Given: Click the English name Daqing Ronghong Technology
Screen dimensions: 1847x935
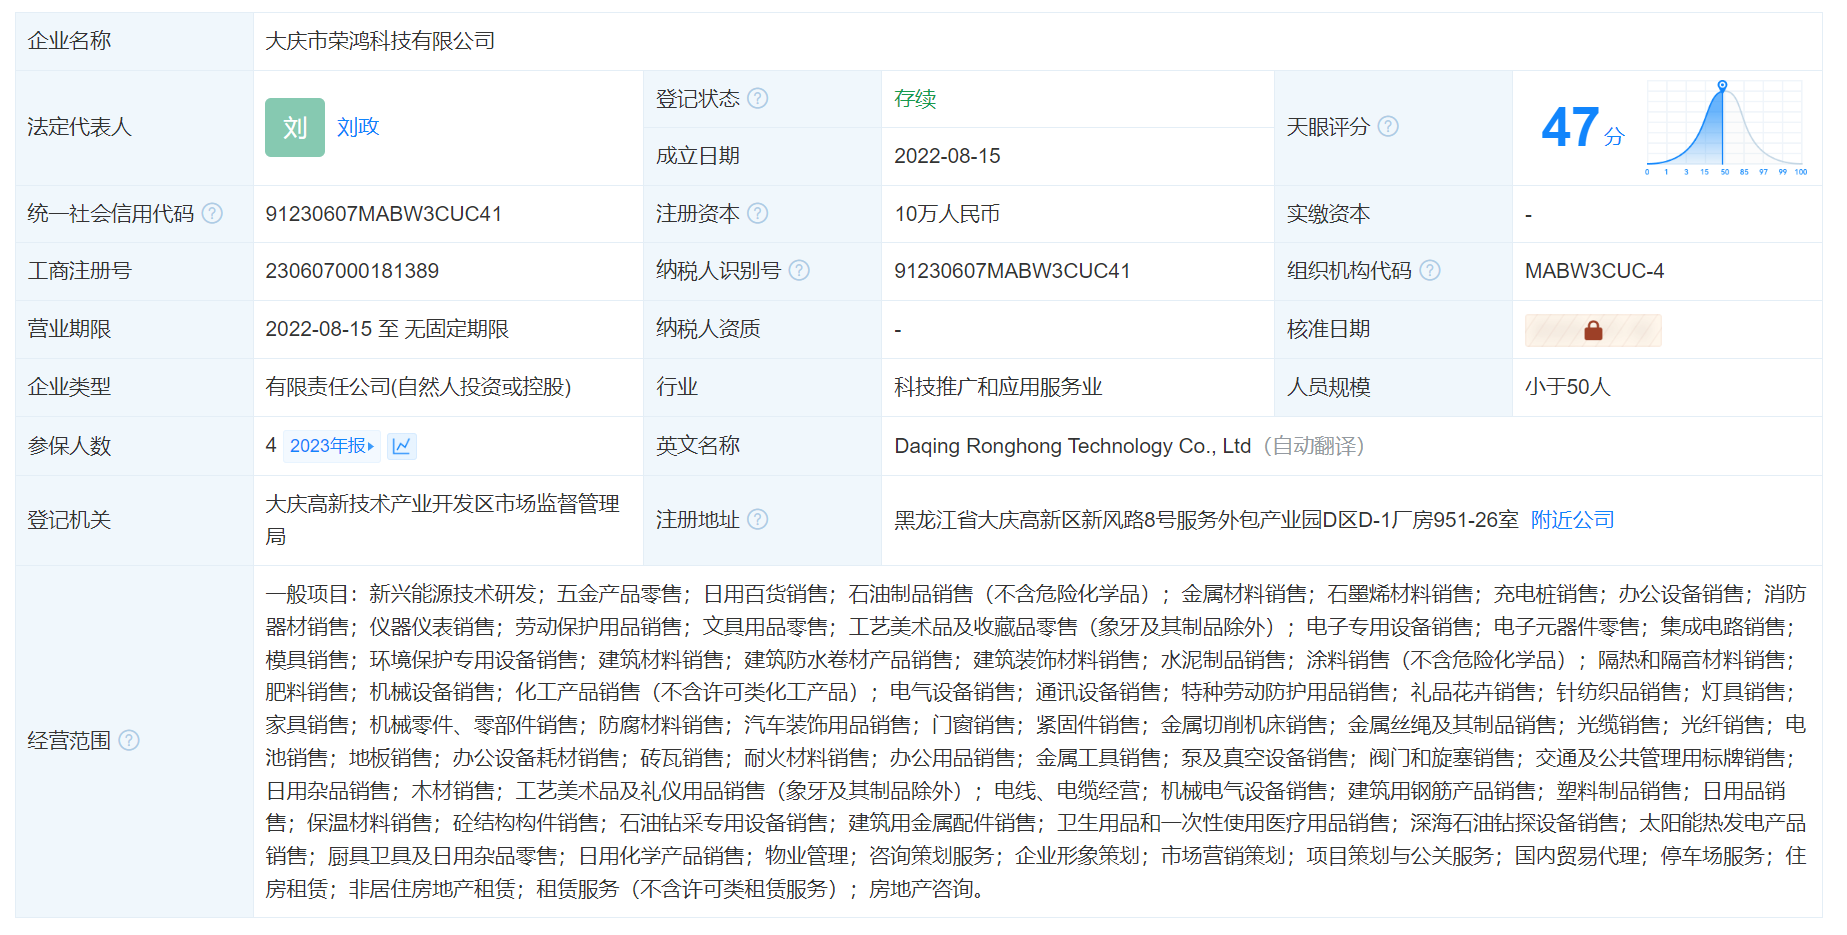Looking at the screenshot, I should coord(1072,446).
